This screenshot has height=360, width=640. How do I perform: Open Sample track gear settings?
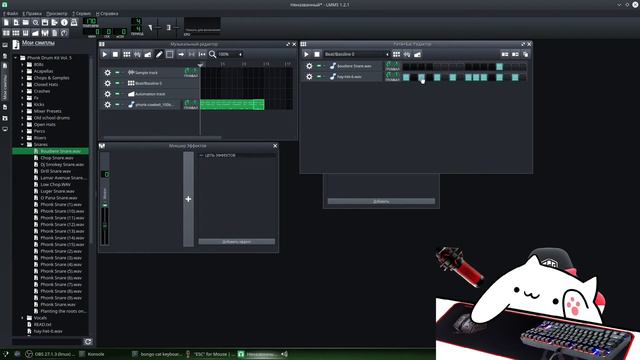point(107,73)
